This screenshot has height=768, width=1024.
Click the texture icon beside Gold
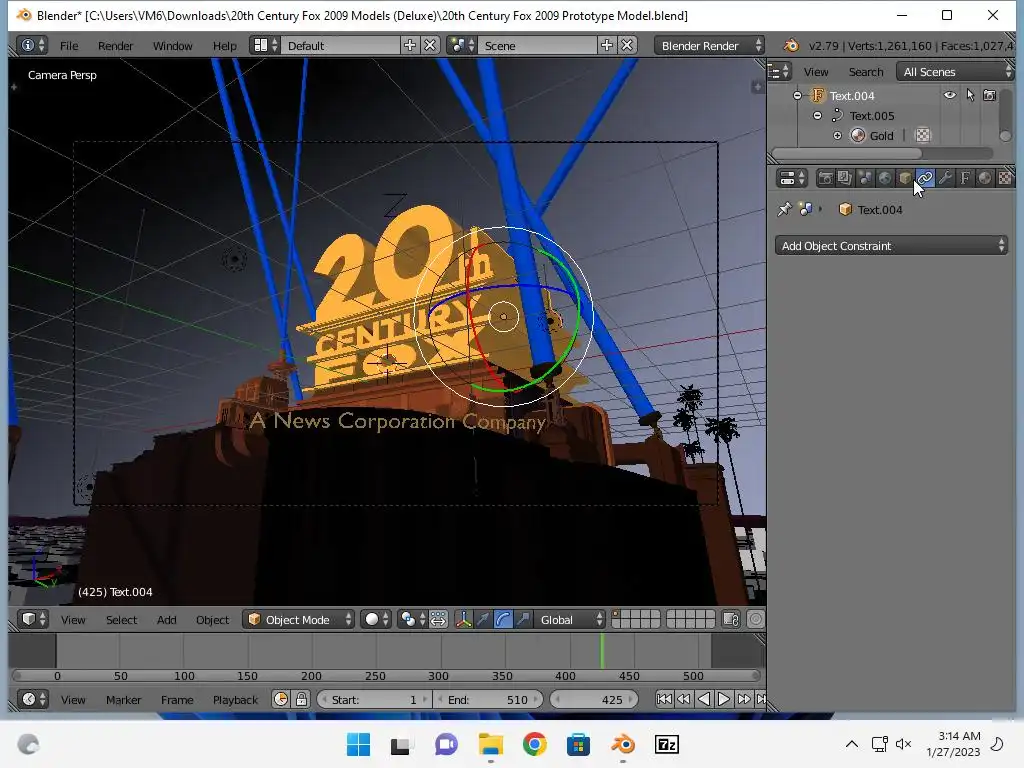[922, 135]
